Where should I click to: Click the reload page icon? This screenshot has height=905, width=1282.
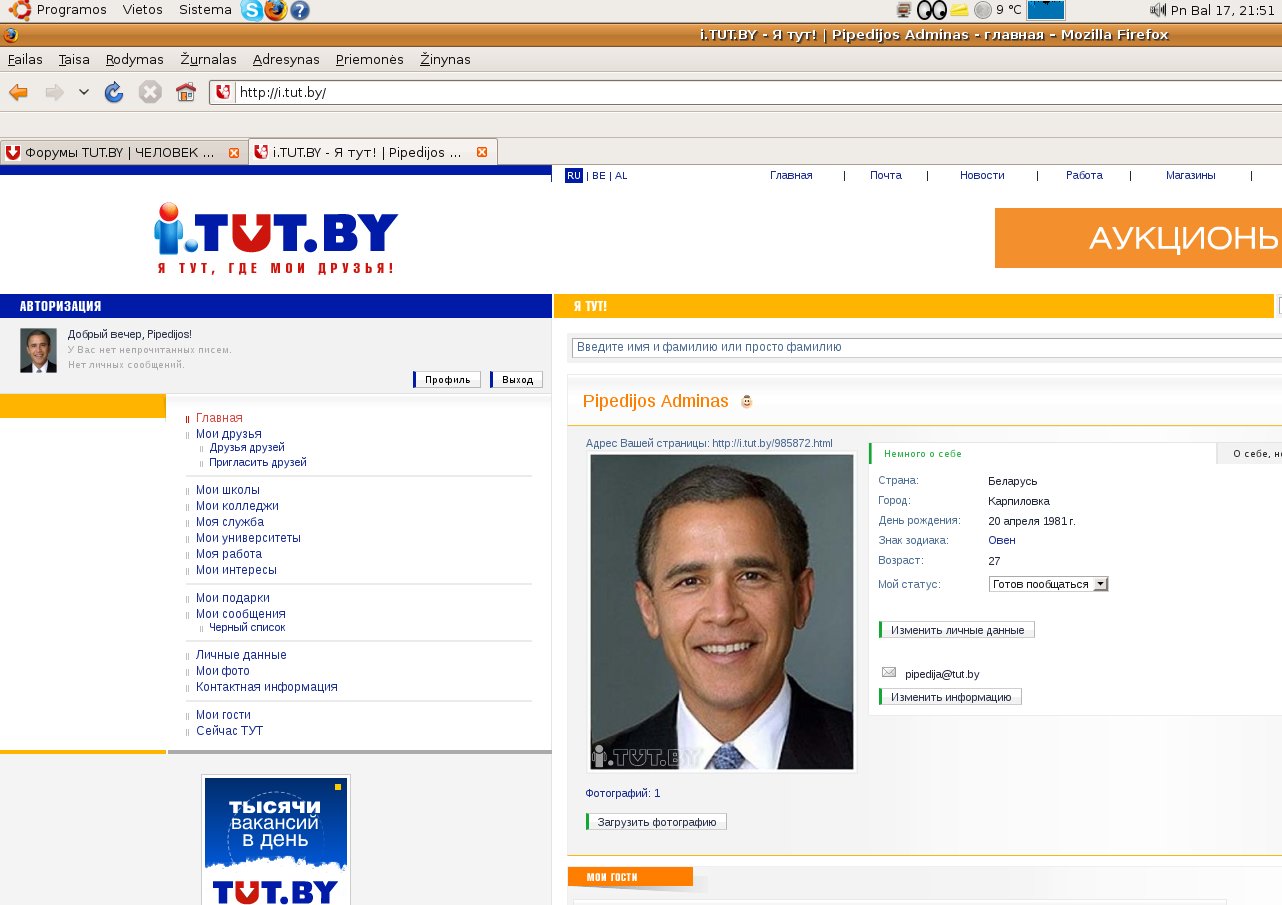114,93
